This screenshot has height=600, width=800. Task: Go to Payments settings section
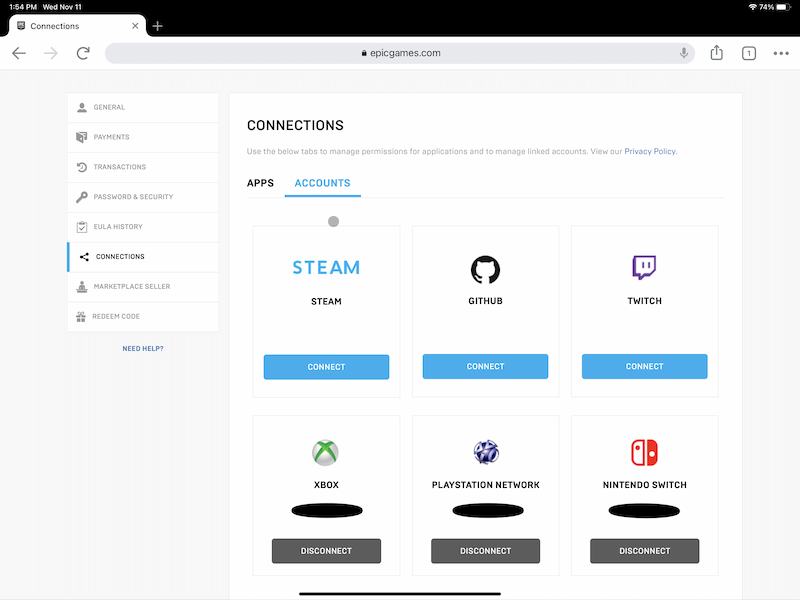click(x=111, y=137)
